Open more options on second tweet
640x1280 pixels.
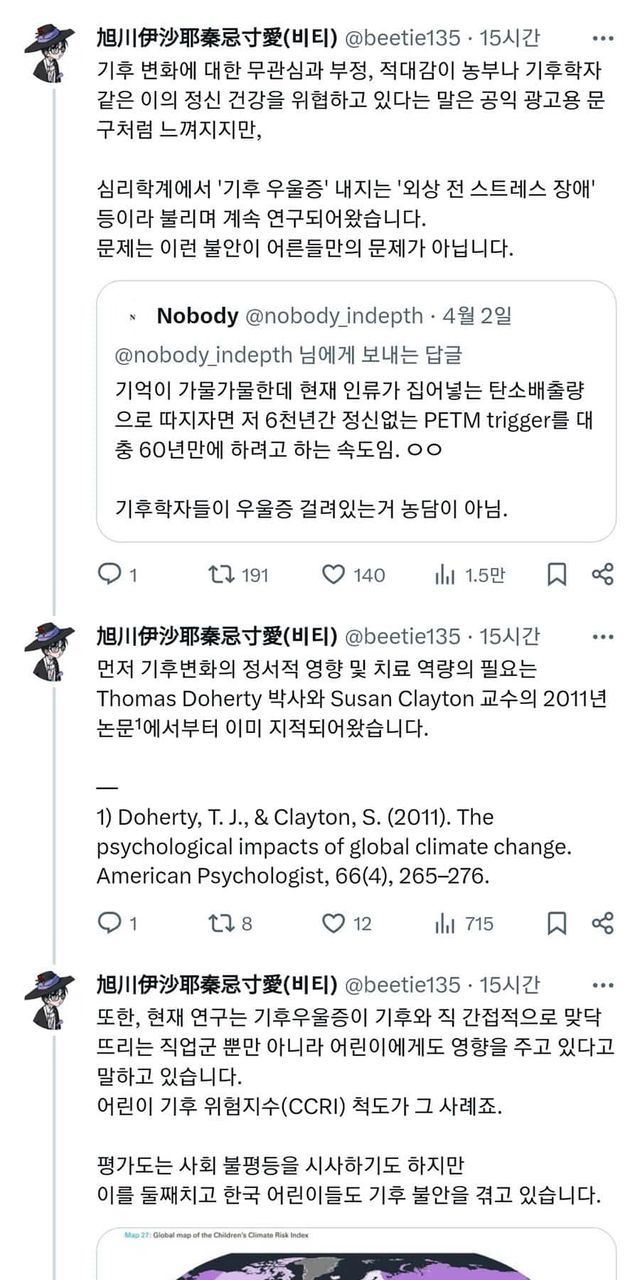[x=603, y=637]
